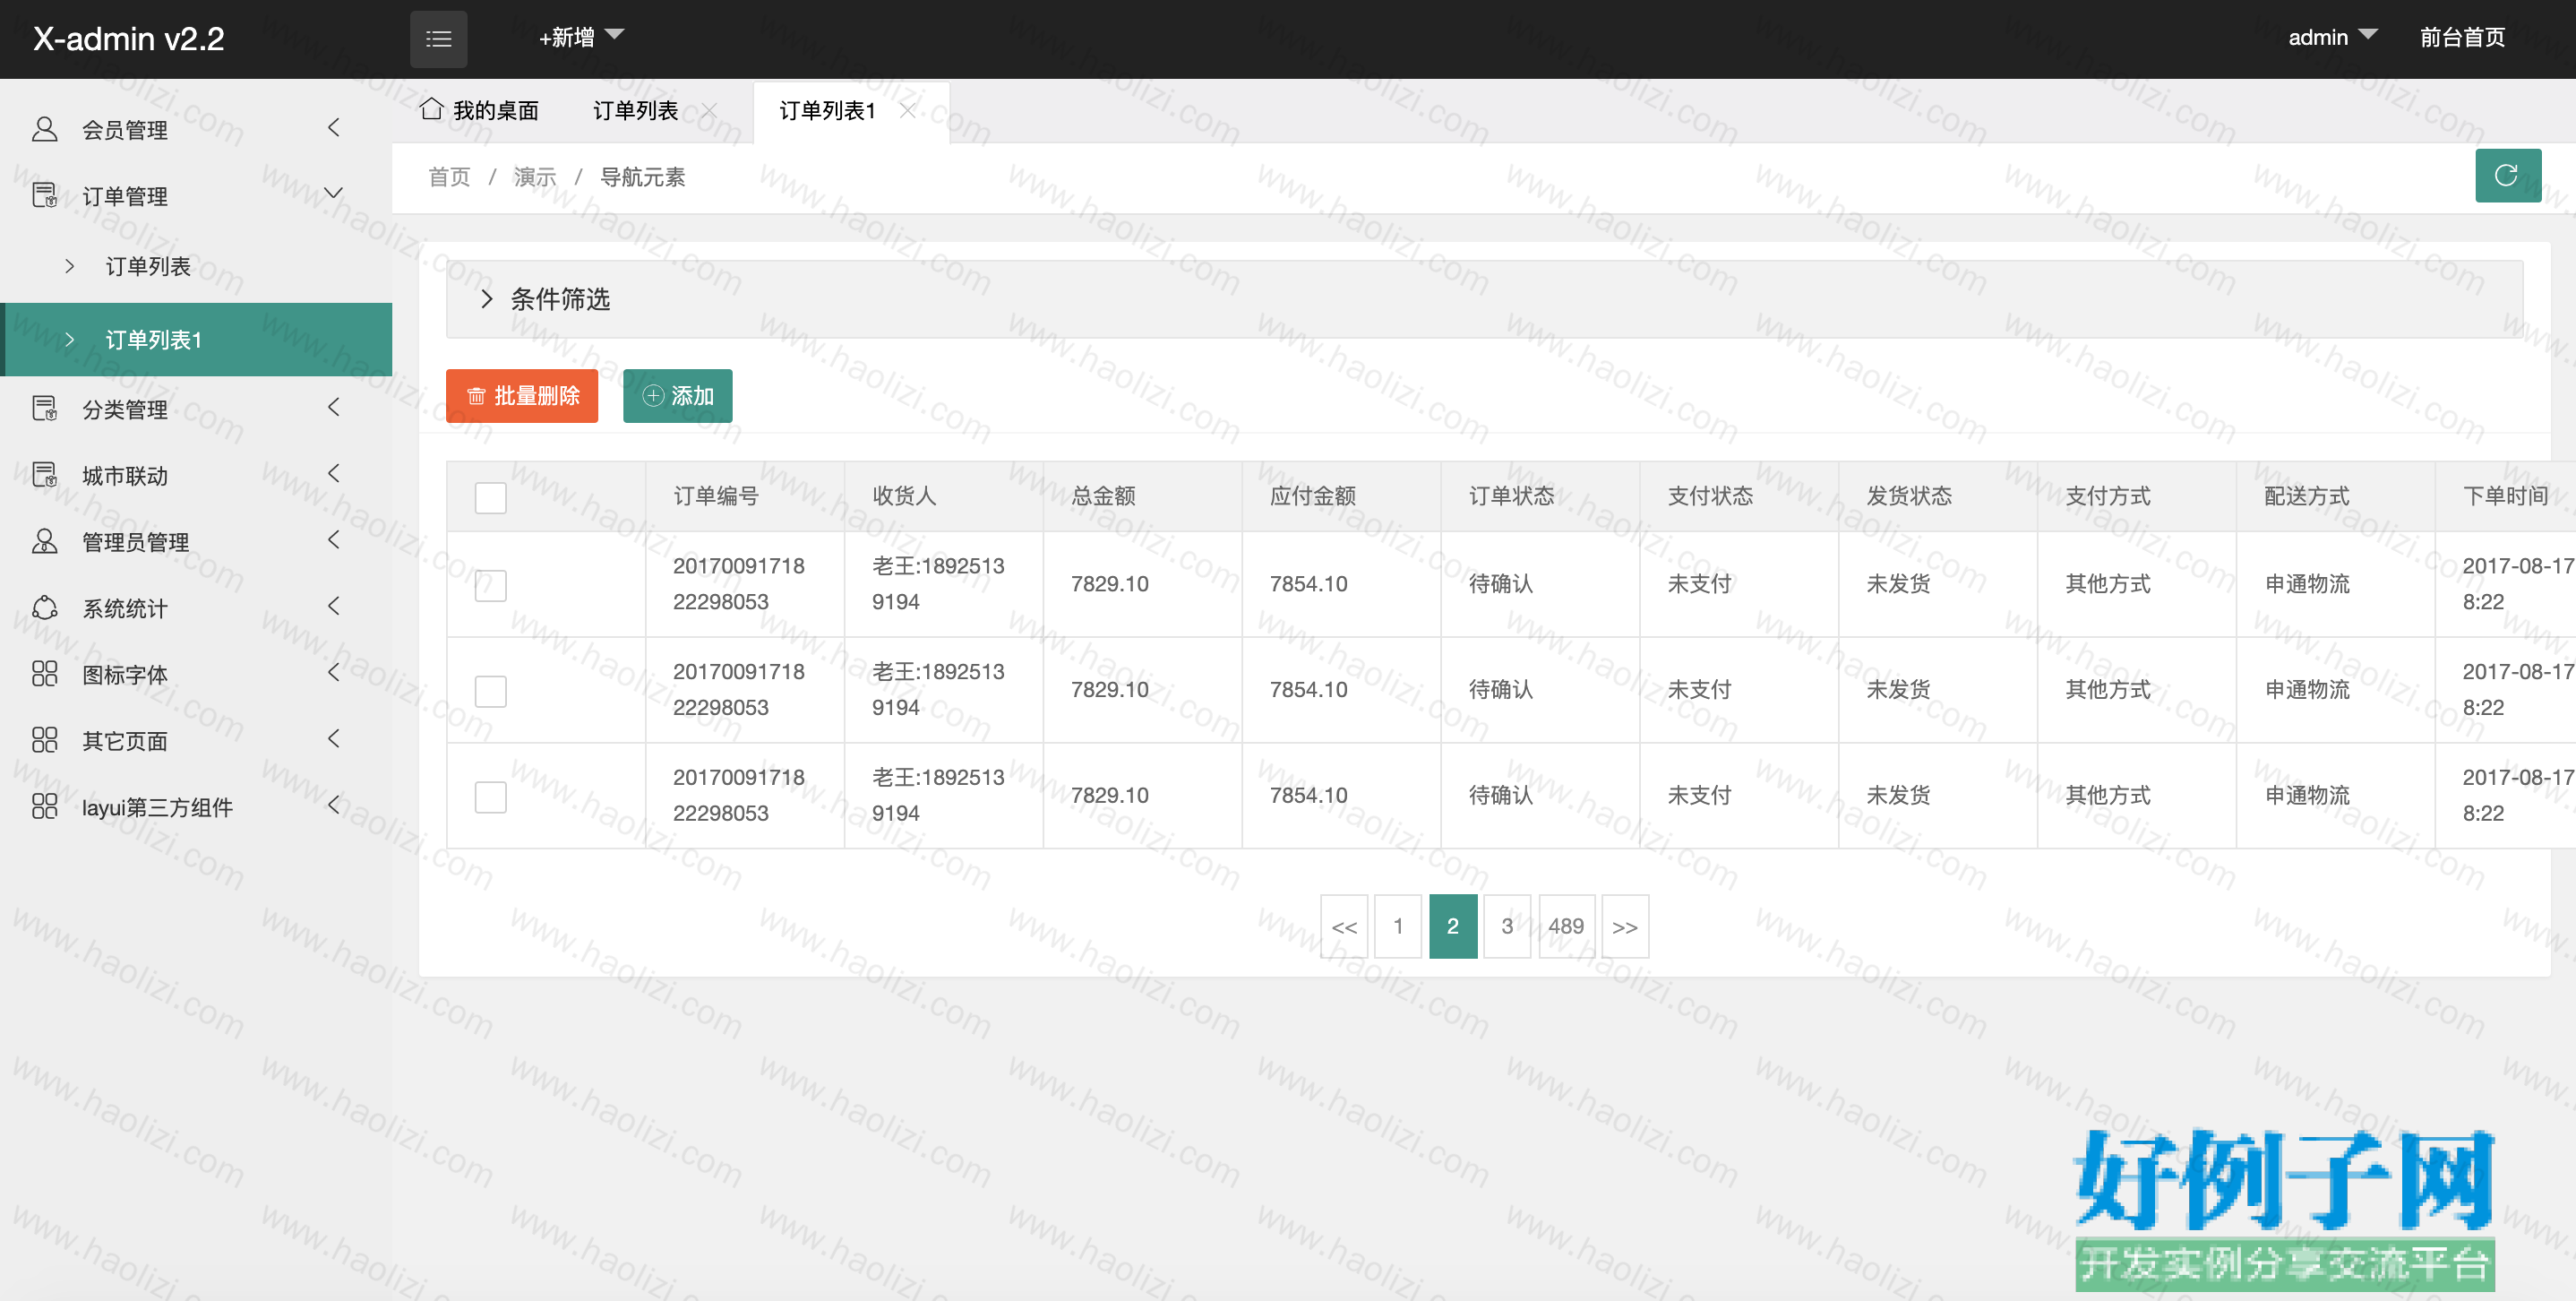Viewport: 2576px width, 1301px height.
Task: Click the 批量删除 button
Action: (x=522, y=396)
